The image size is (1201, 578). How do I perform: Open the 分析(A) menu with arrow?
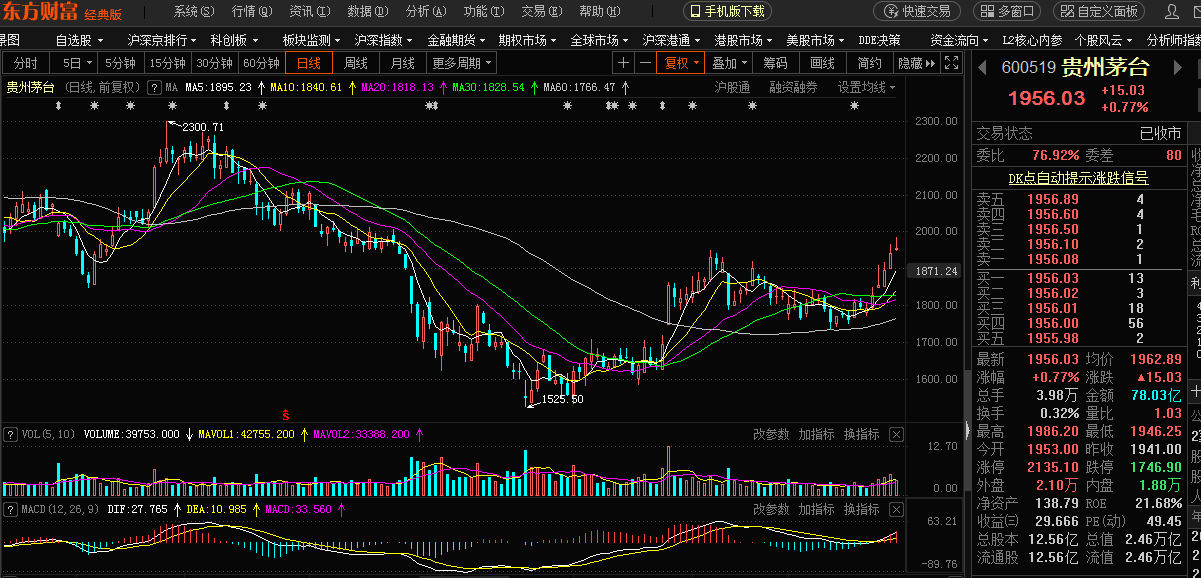tap(426, 11)
